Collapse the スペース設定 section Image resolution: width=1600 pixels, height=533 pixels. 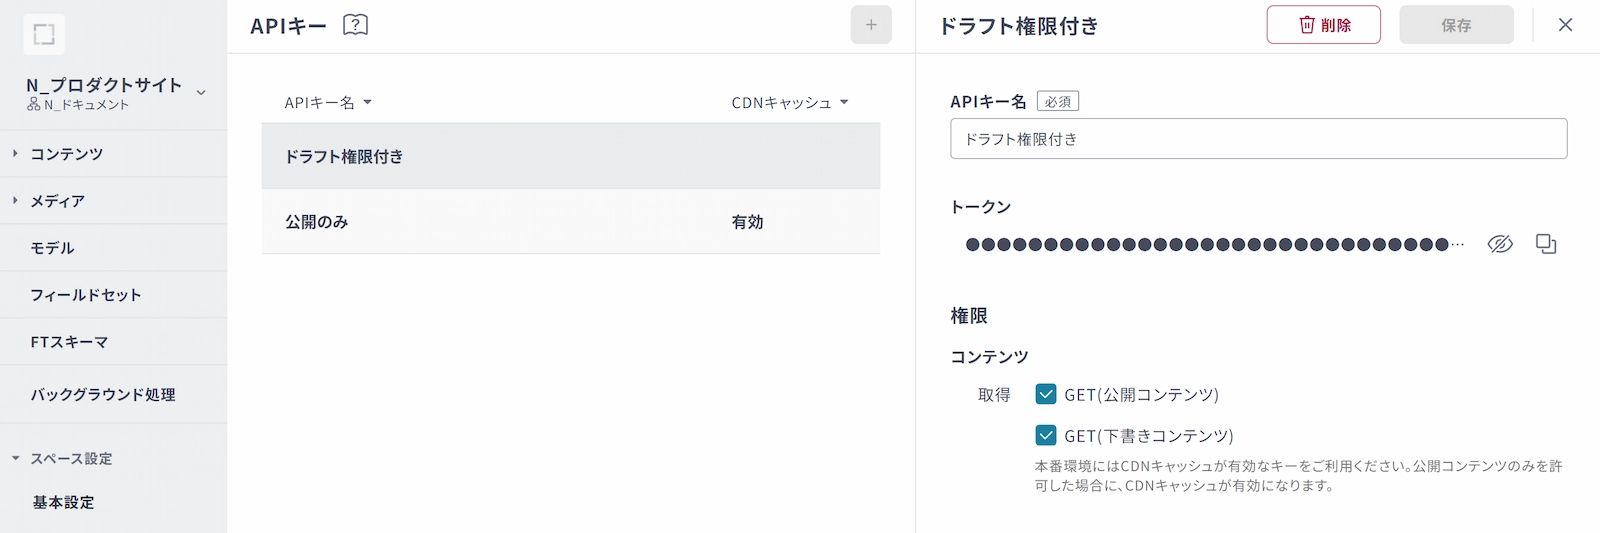click(70, 459)
